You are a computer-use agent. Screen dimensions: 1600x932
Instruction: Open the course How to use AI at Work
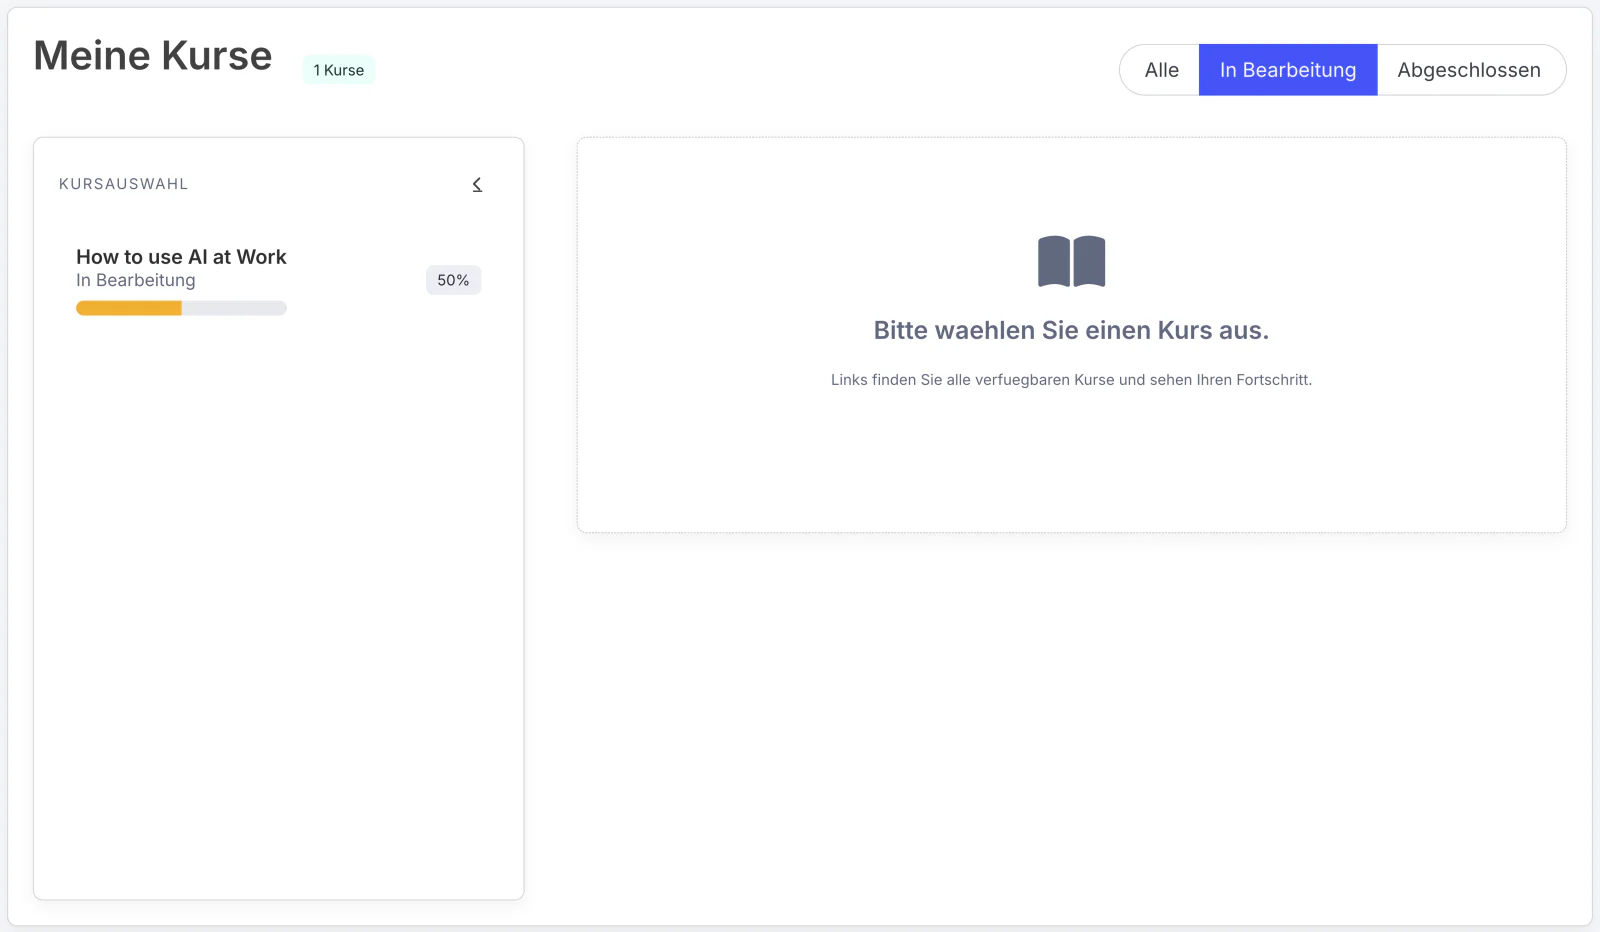(x=181, y=257)
